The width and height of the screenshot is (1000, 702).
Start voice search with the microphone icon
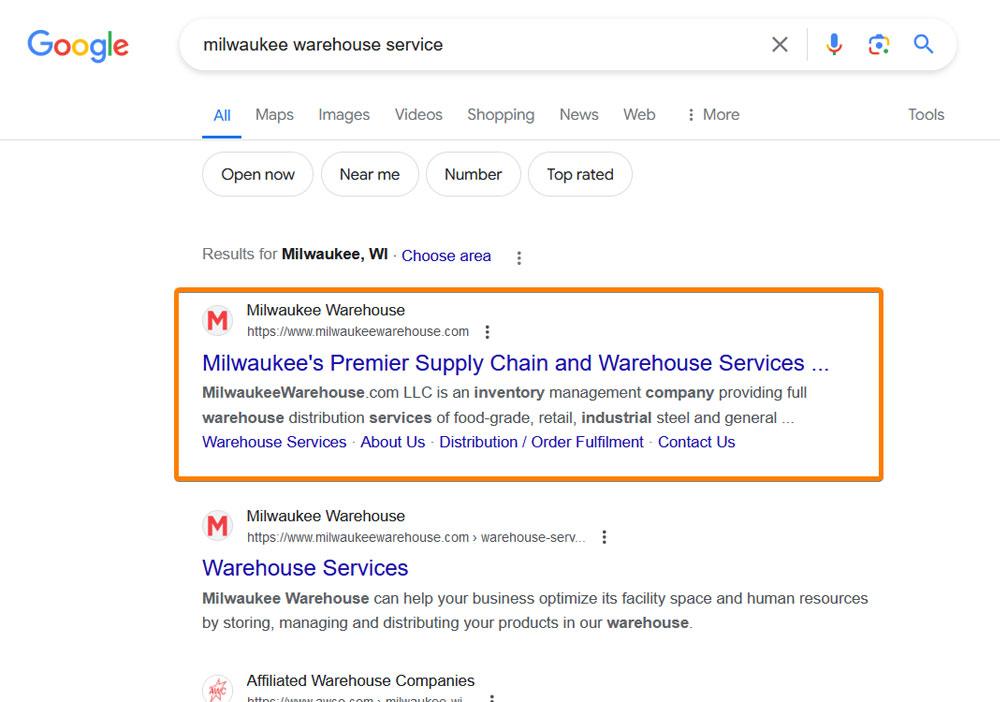click(x=834, y=45)
